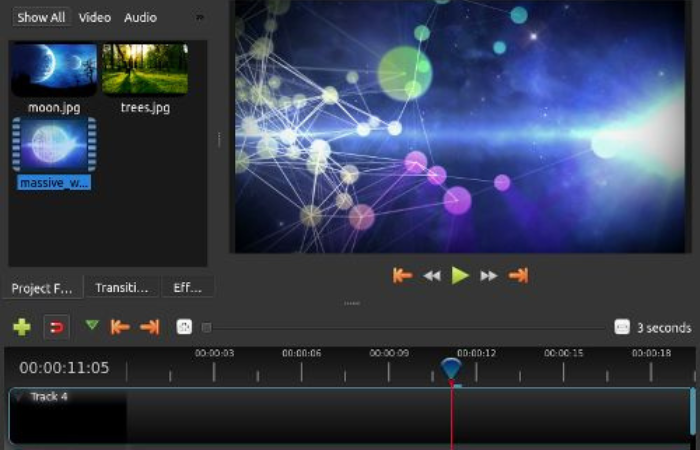This screenshot has height=450, width=700.
Task: Jump to previous marker in timeline toolbar
Action: click(120, 327)
